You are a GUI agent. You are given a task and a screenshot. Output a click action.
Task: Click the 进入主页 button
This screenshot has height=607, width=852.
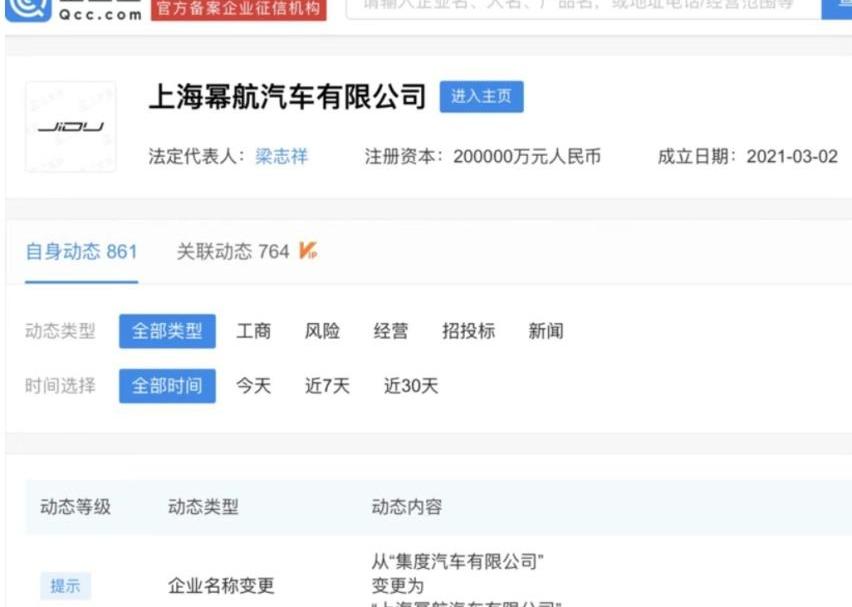[x=481, y=97]
